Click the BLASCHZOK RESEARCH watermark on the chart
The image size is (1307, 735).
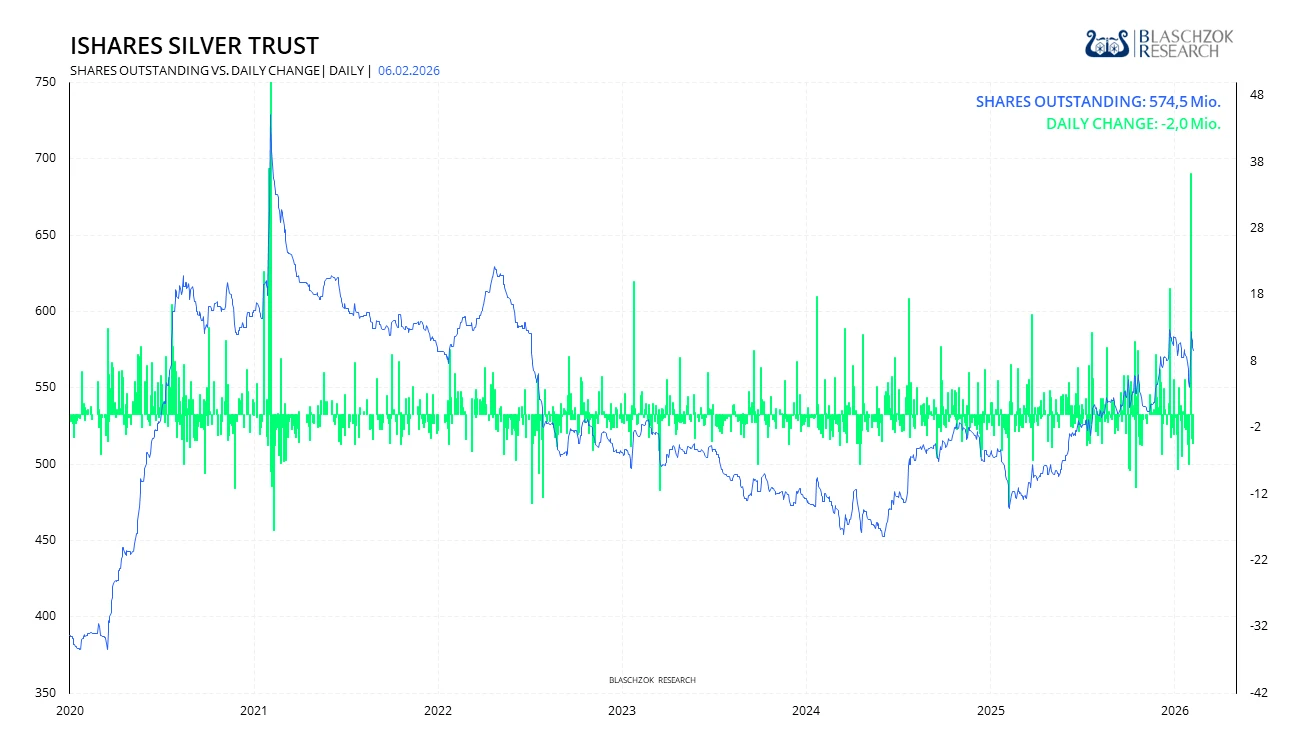(652, 678)
